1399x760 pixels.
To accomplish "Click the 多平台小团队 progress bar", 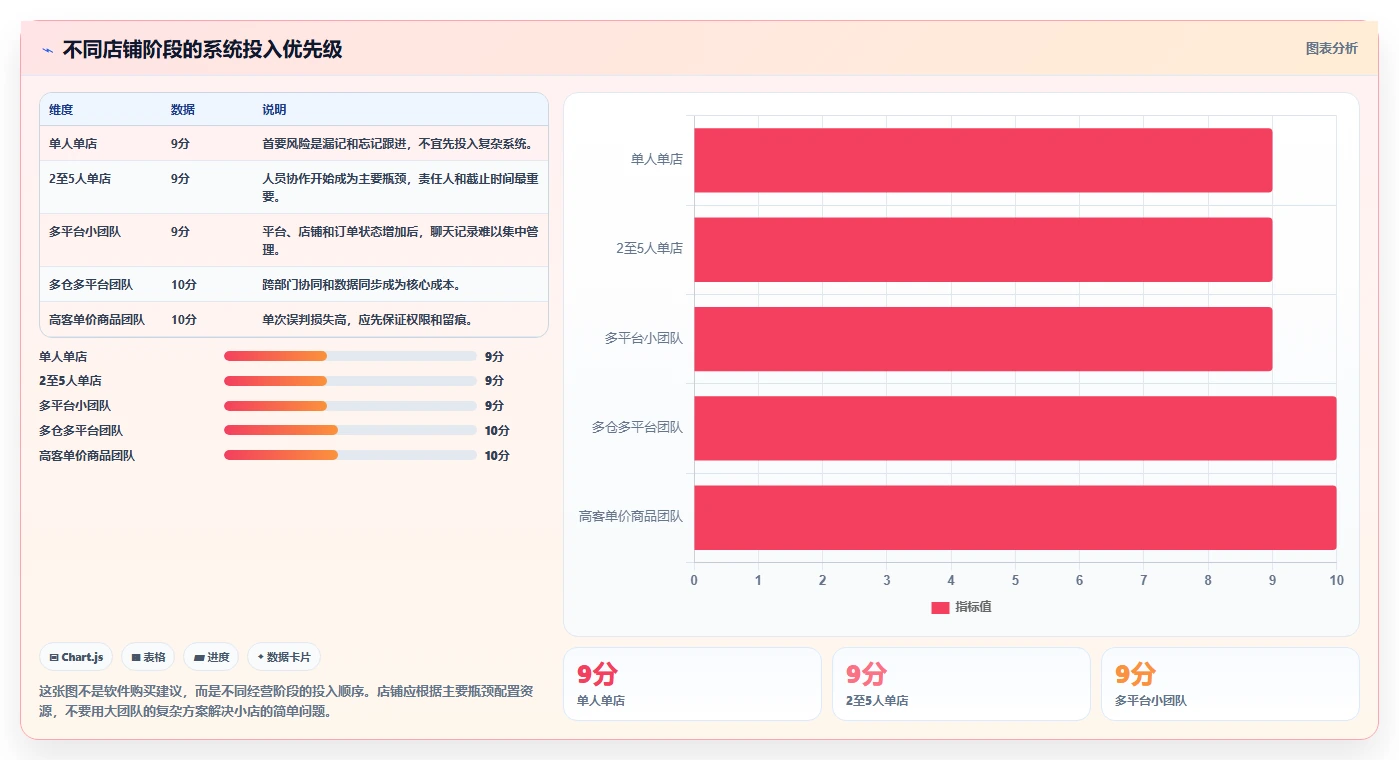I will (350, 406).
